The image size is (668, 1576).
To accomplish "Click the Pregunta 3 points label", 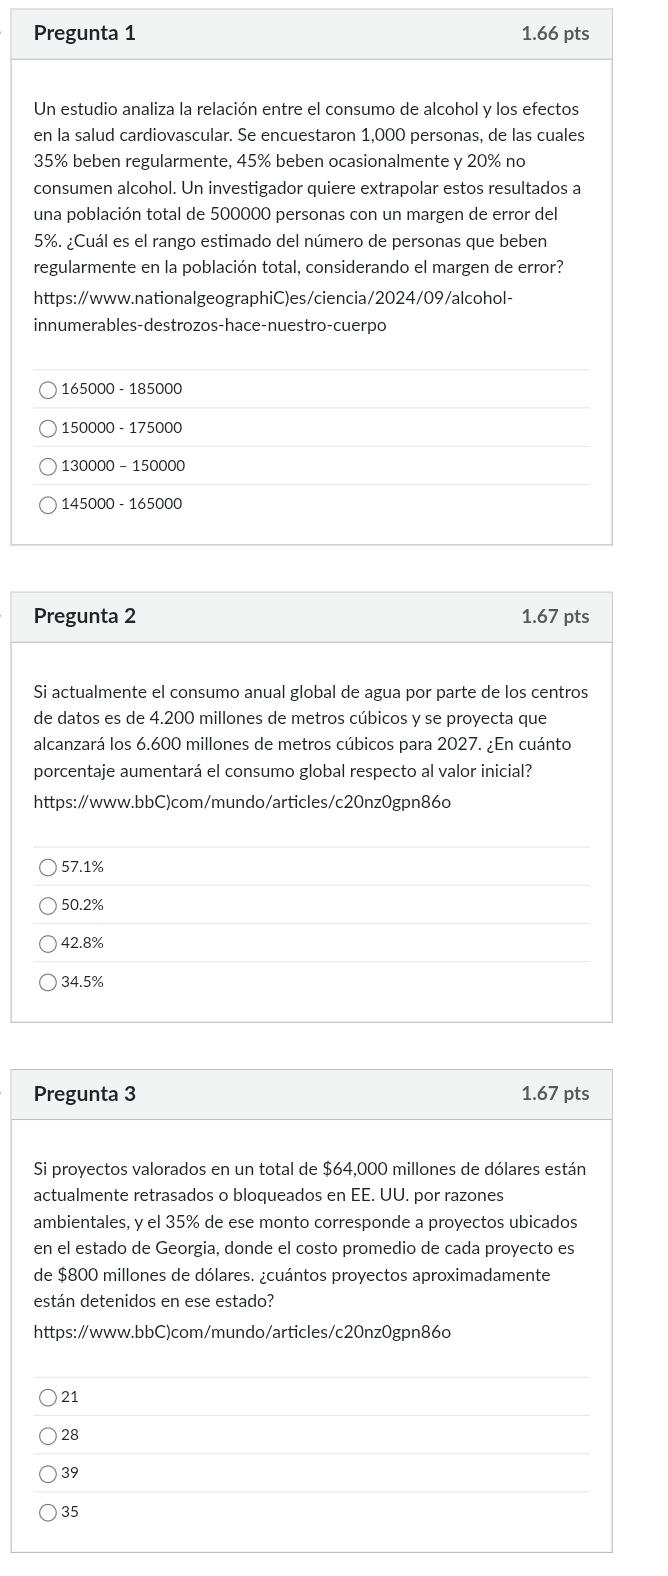I will [x=555, y=1094].
